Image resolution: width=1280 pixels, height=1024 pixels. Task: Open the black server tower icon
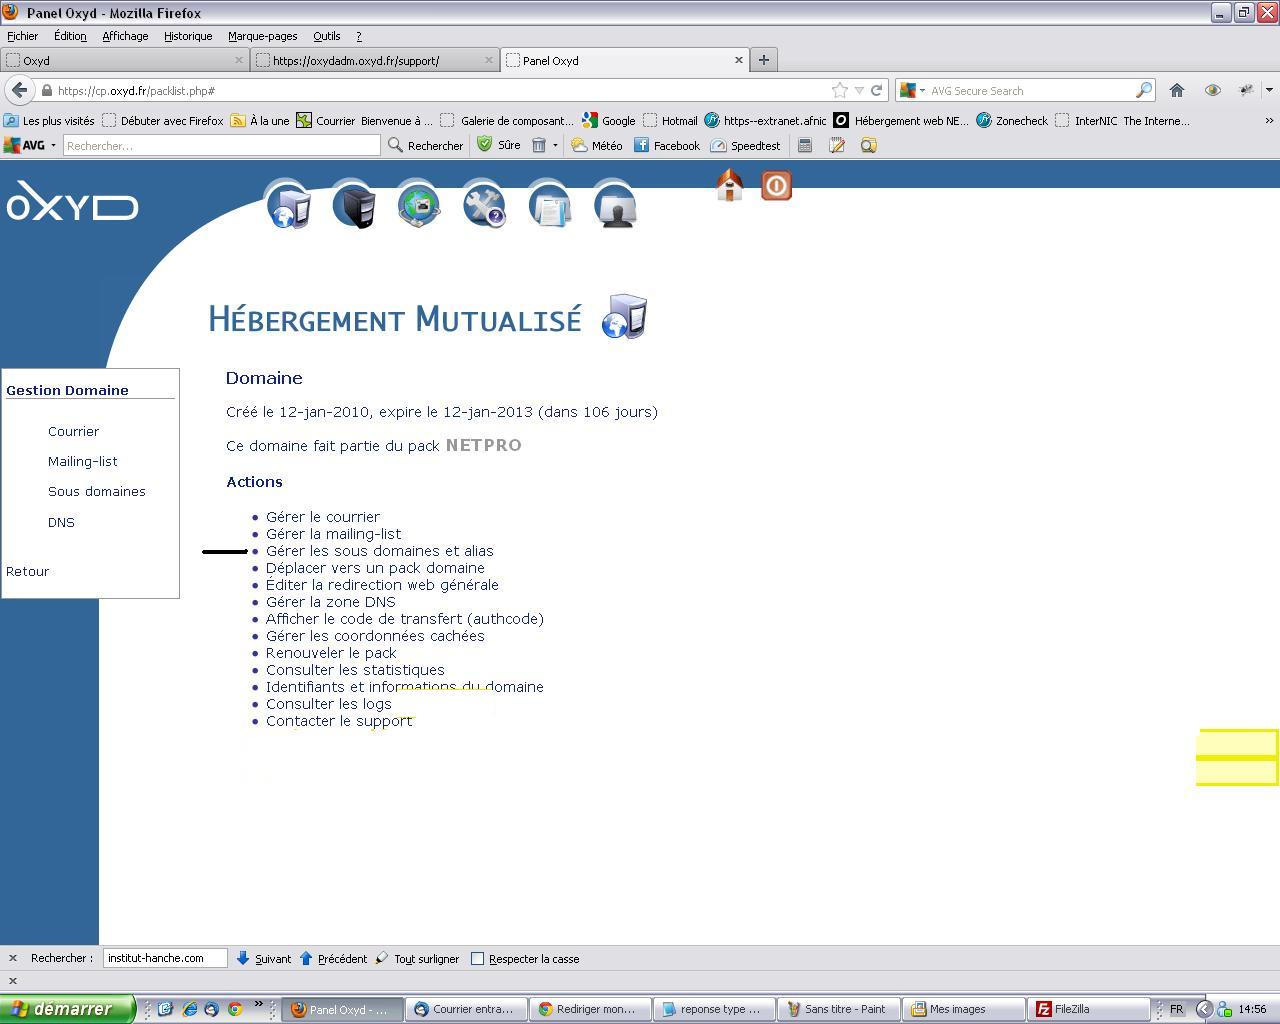(354, 205)
